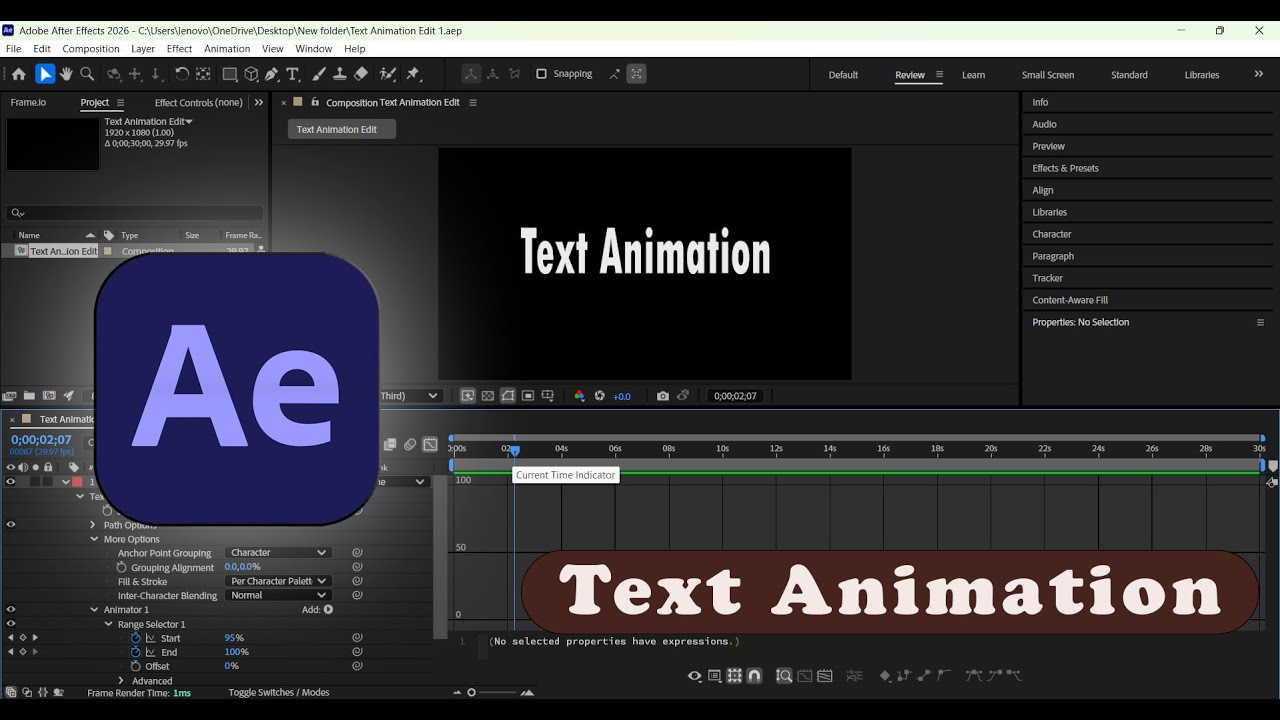This screenshot has height=720, width=1280.
Task: Select the Eraser tool
Action: 361,74
